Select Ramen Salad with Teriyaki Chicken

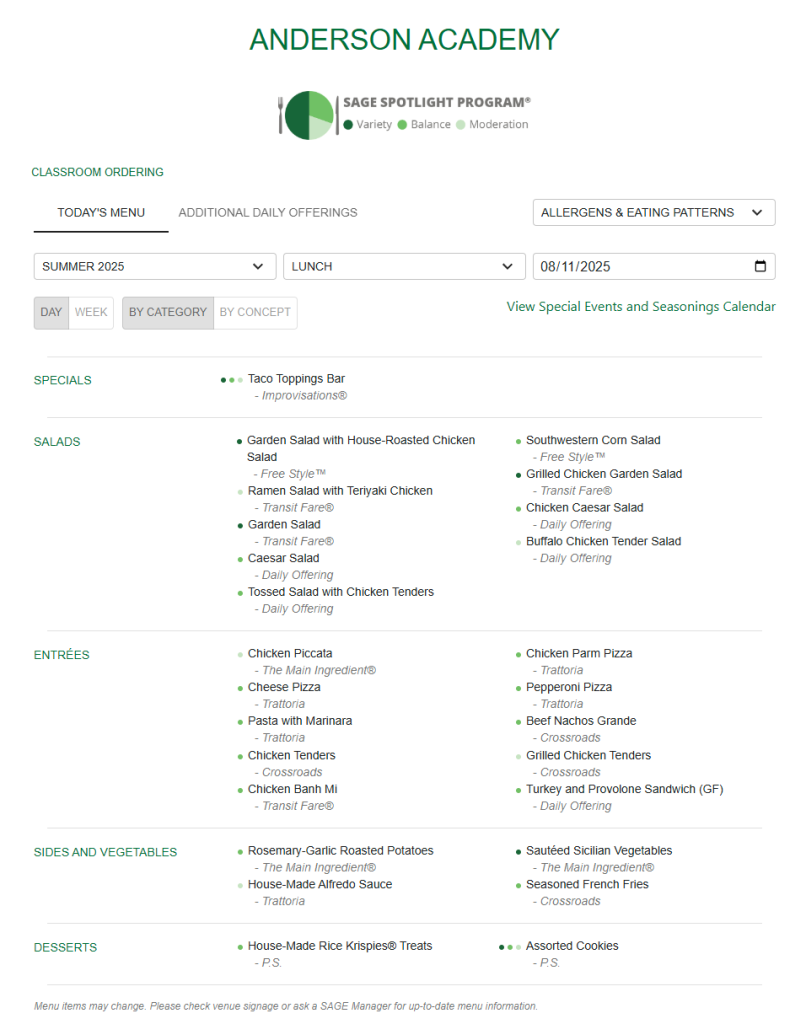click(340, 490)
